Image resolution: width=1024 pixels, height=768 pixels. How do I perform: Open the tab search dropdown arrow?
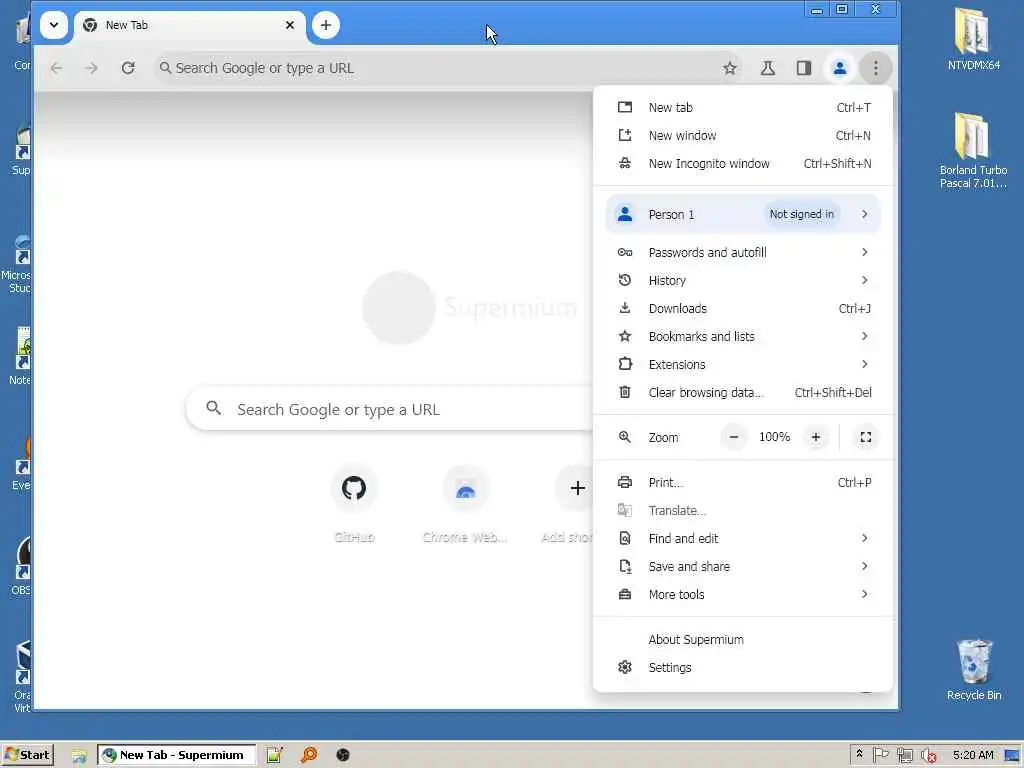click(54, 25)
